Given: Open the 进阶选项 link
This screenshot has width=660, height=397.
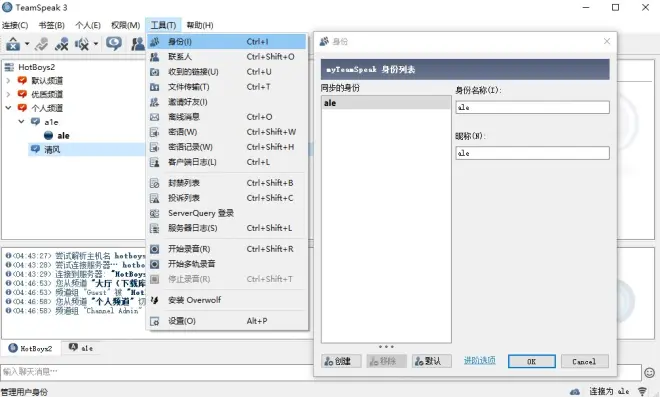Looking at the screenshot, I should coord(479,360).
